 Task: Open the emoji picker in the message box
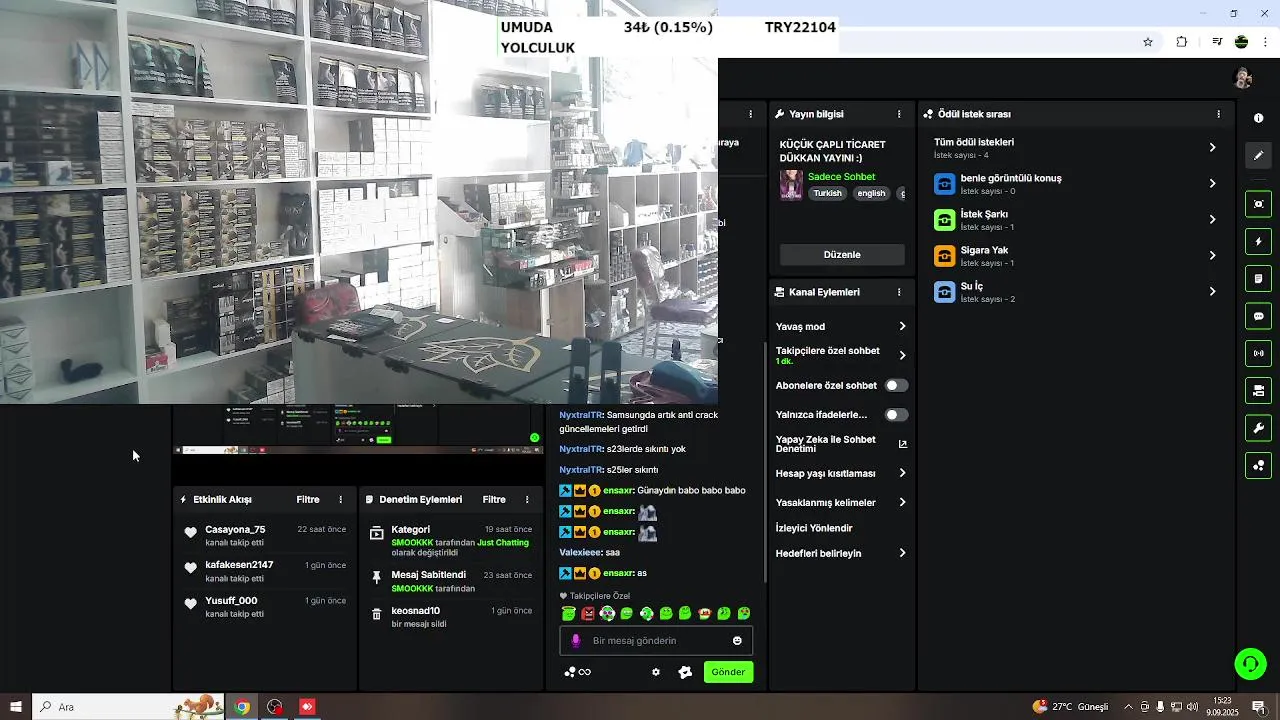coord(738,641)
